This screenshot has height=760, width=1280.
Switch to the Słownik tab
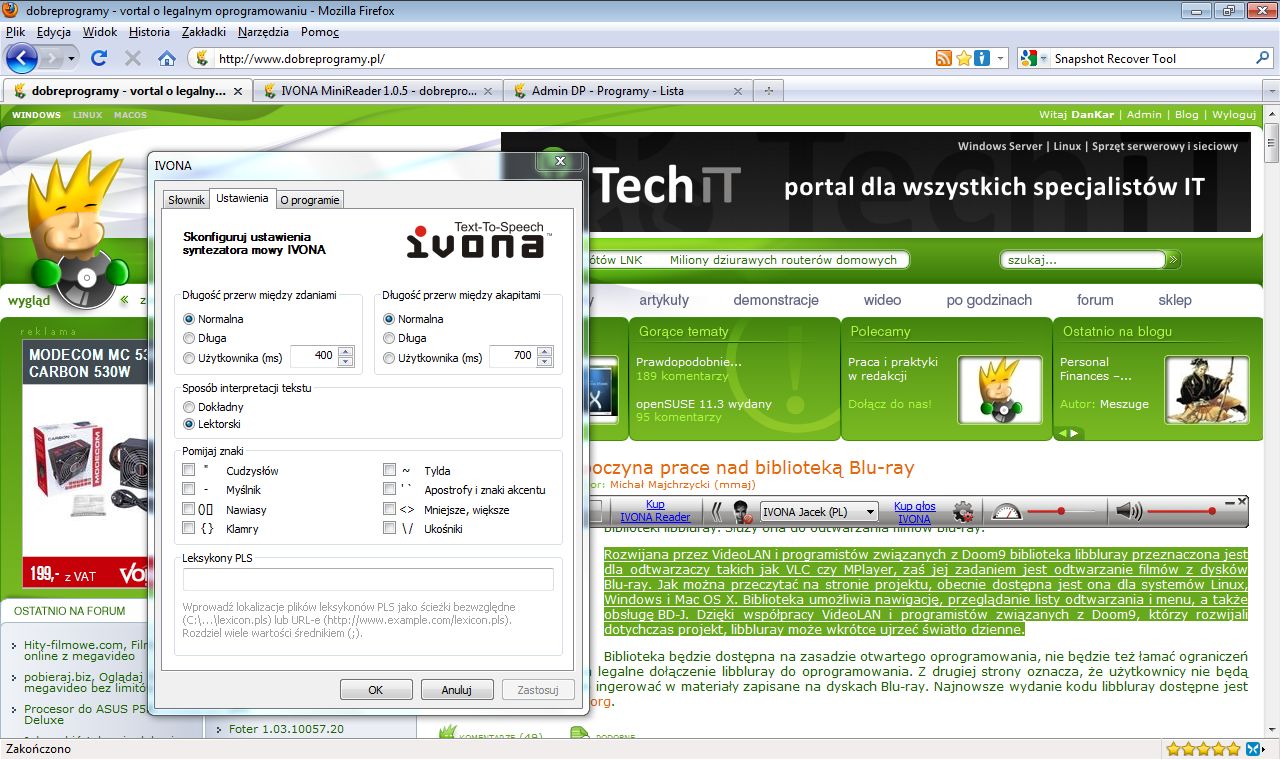[x=187, y=200]
